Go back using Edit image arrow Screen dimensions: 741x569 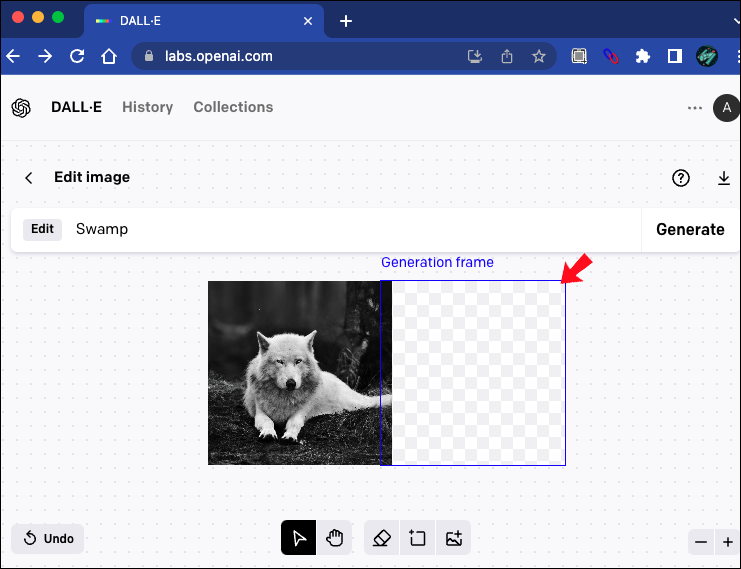tap(29, 178)
